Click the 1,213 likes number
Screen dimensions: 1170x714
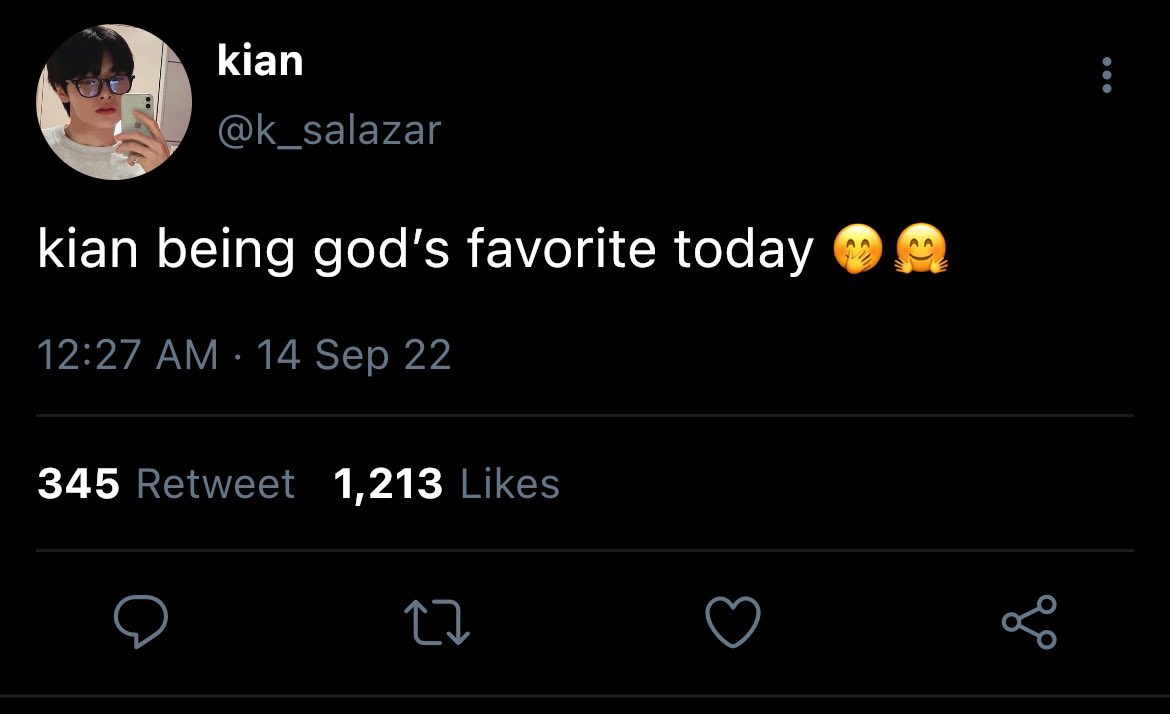(388, 484)
